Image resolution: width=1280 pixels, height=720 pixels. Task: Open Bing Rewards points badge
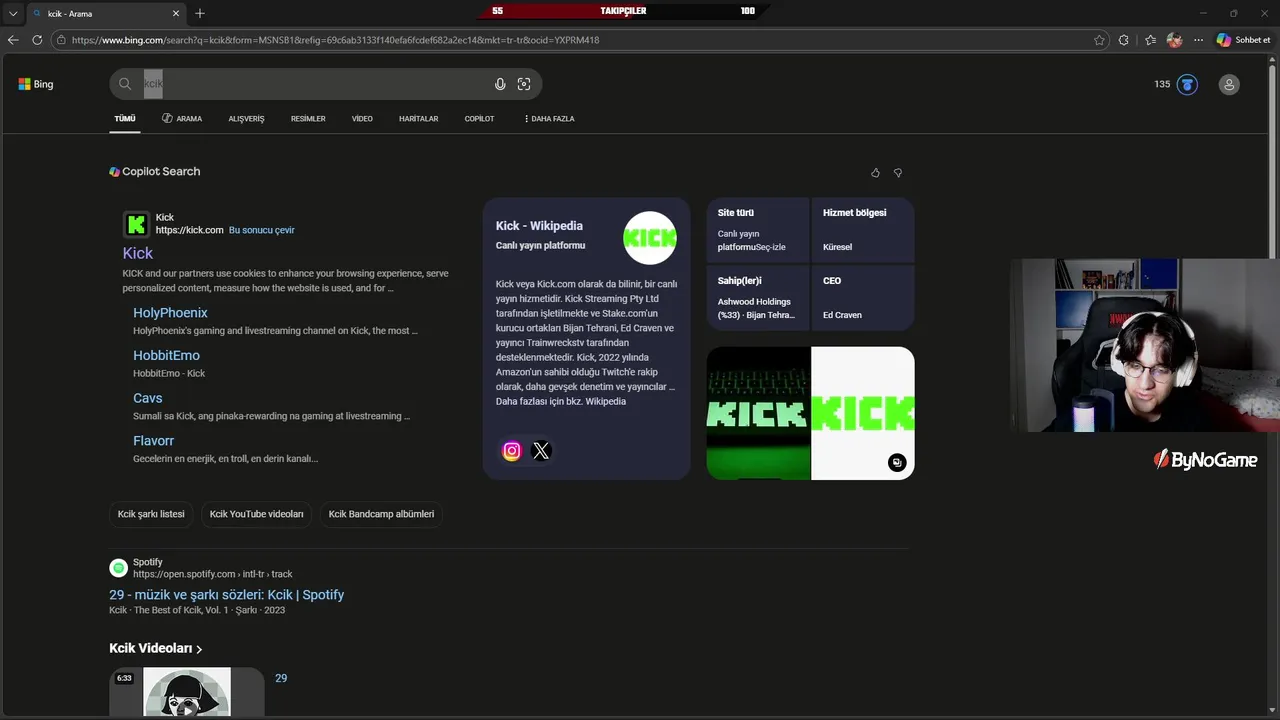point(1176,84)
